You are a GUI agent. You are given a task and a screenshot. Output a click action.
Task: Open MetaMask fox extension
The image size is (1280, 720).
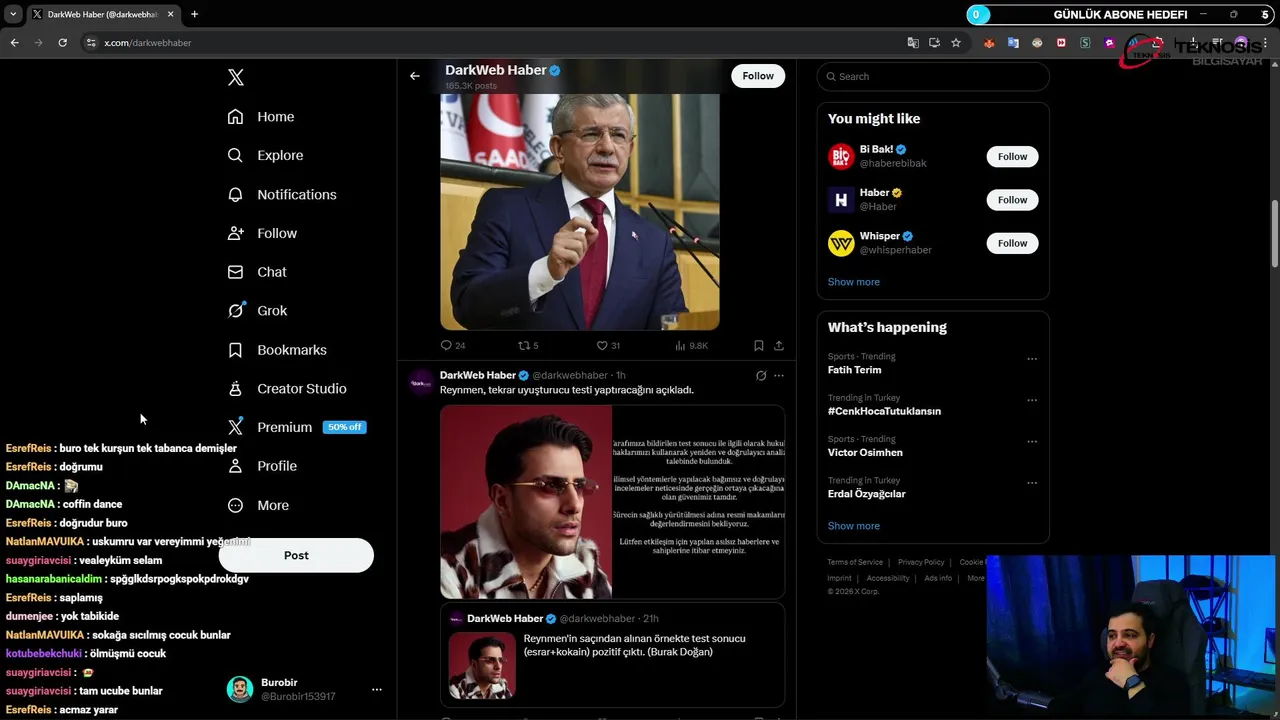989,43
